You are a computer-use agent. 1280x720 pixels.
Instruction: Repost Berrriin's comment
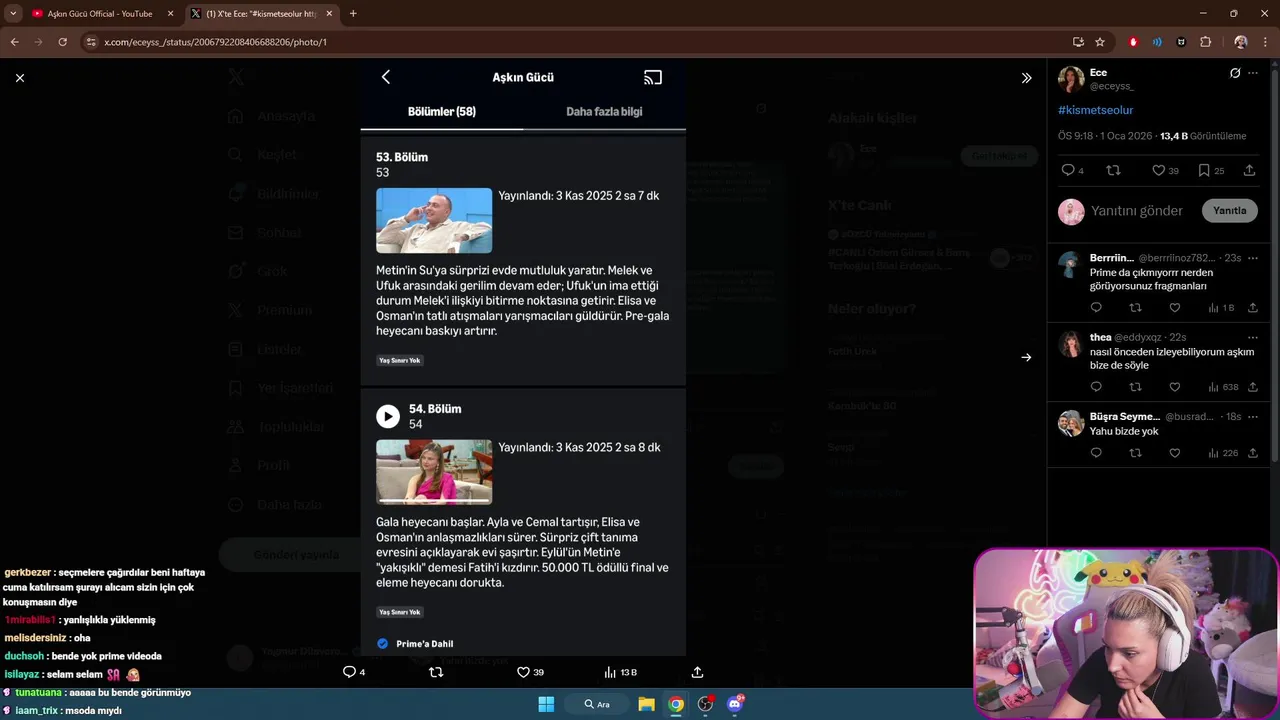tap(1135, 308)
